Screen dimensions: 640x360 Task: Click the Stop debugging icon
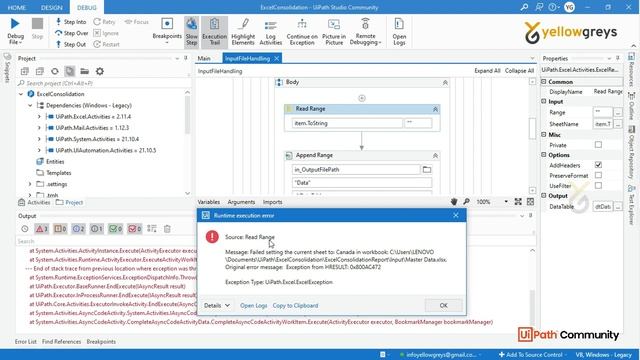[x=37, y=24]
